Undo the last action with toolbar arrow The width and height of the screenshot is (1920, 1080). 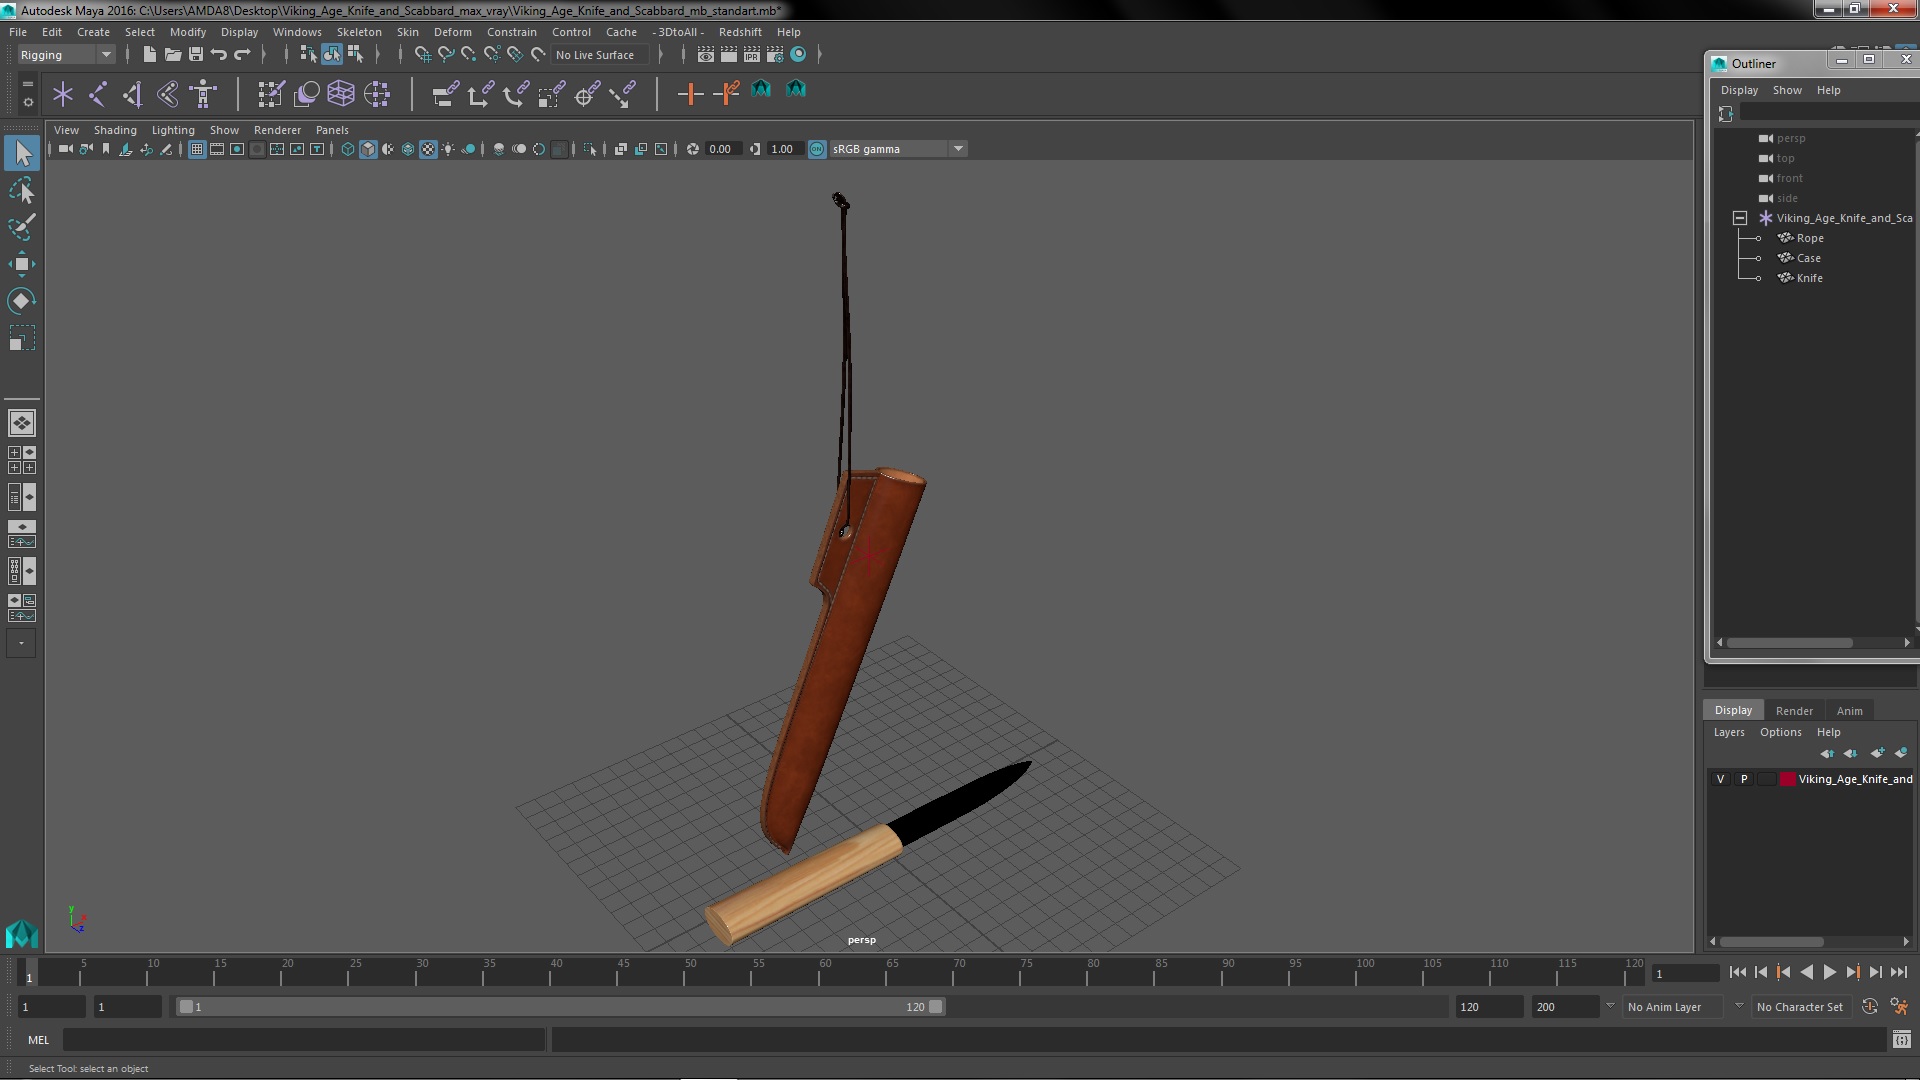219,54
